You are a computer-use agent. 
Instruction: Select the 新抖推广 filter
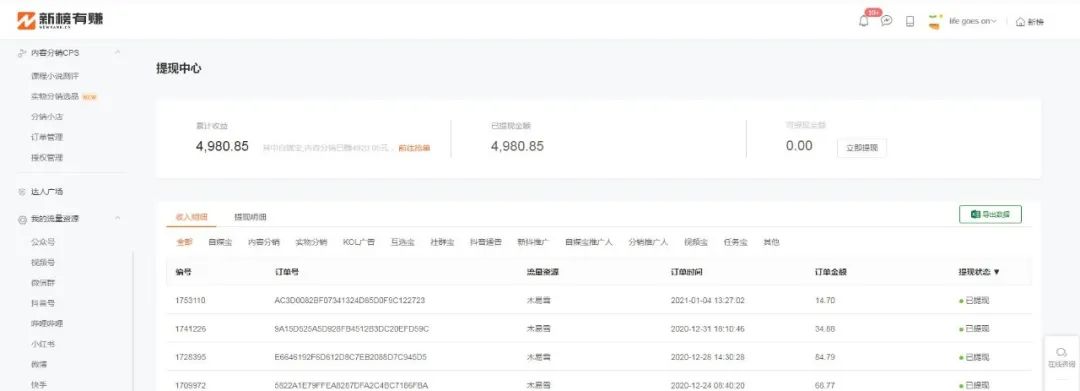click(533, 242)
